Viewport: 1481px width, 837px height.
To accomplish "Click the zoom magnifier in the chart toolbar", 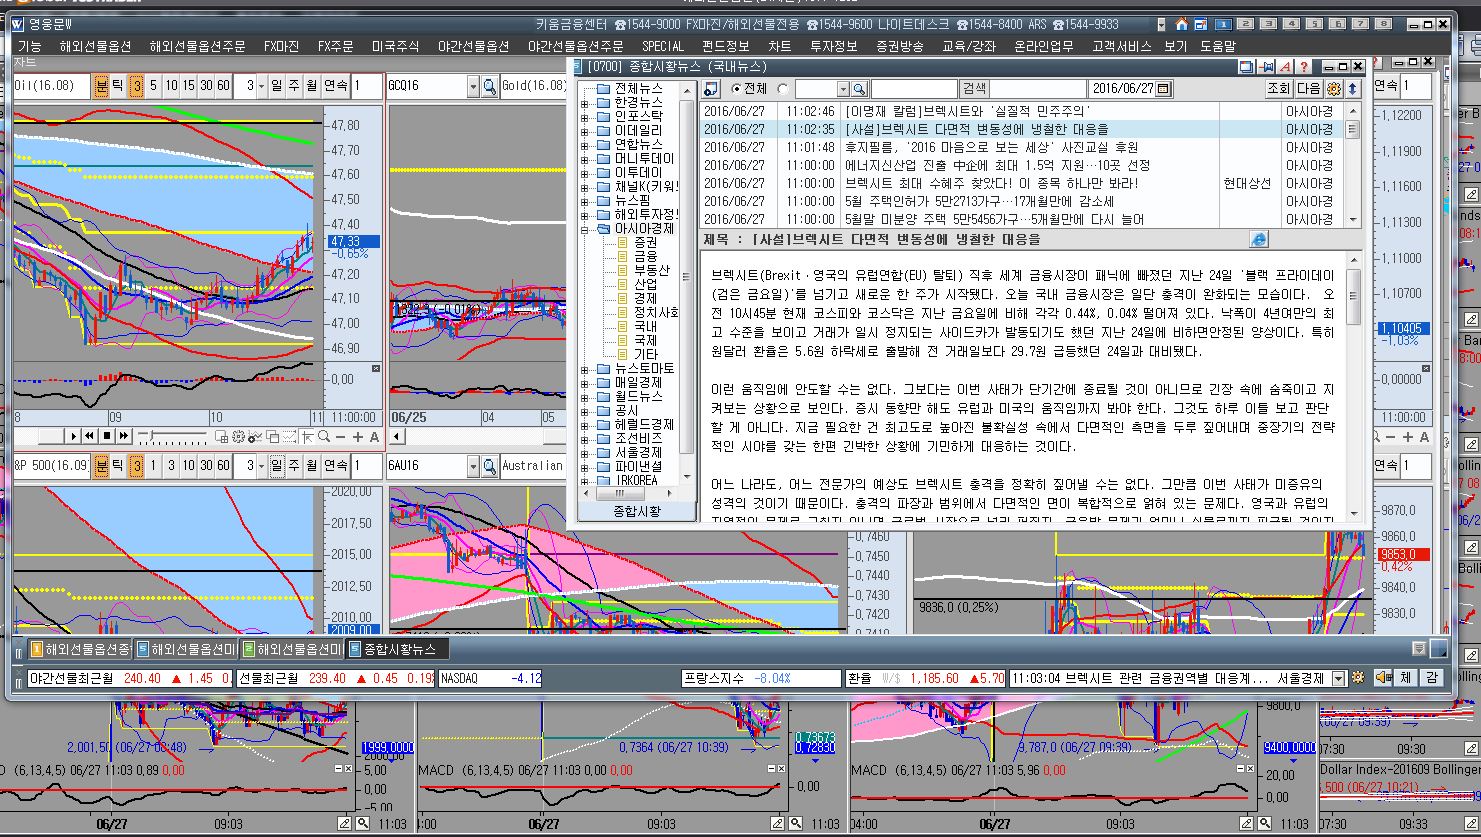I will (x=324, y=436).
